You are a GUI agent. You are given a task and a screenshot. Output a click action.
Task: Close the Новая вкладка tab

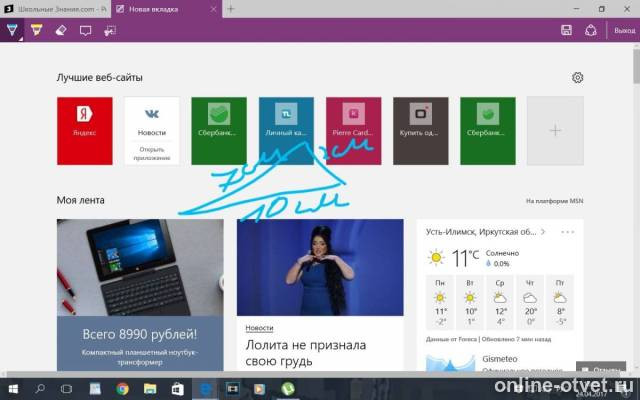click(x=213, y=9)
